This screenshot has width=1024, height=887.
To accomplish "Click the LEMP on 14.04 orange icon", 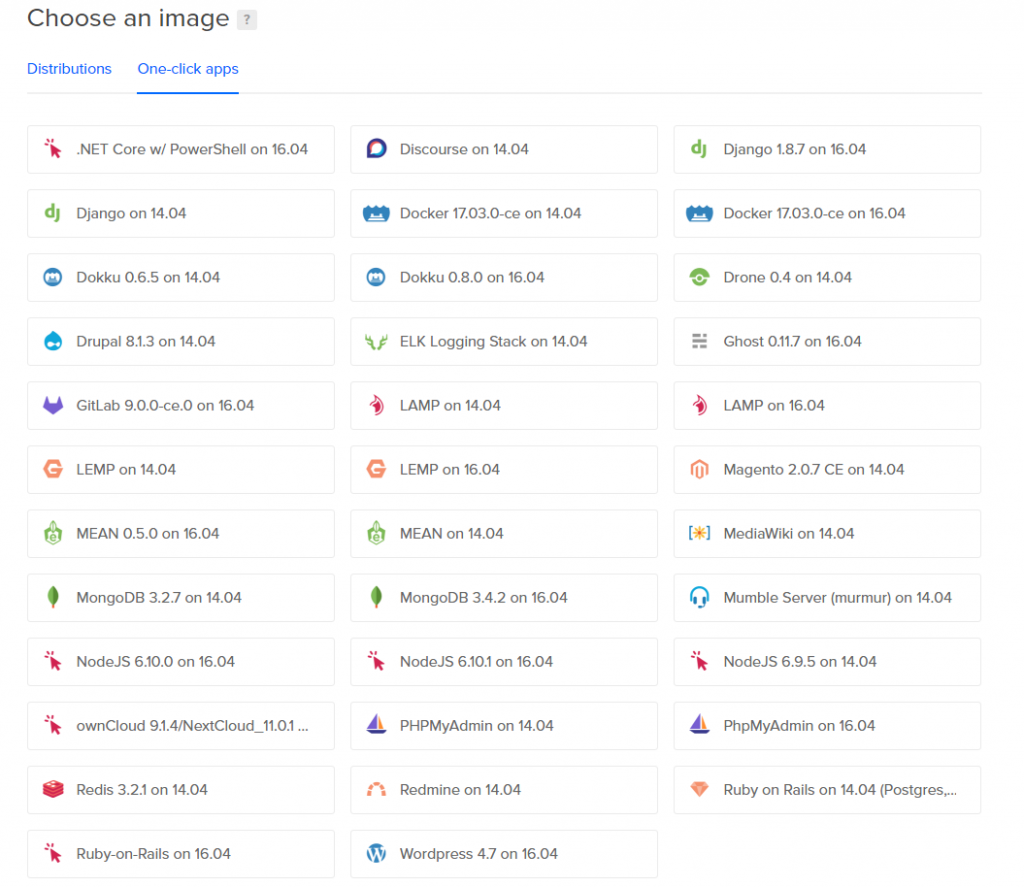I will (53, 469).
